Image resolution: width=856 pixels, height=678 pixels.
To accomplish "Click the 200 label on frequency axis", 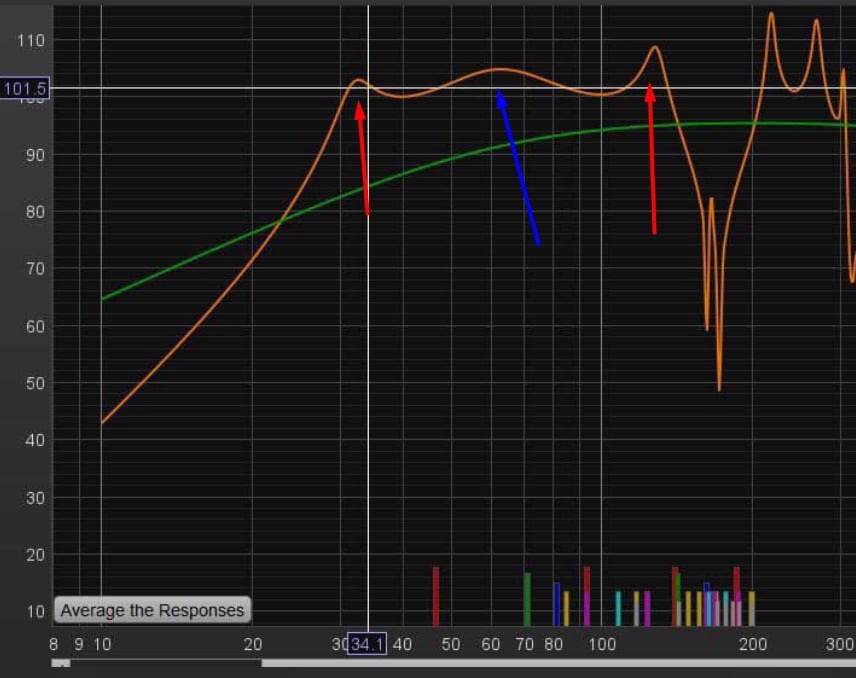I will click(753, 645).
